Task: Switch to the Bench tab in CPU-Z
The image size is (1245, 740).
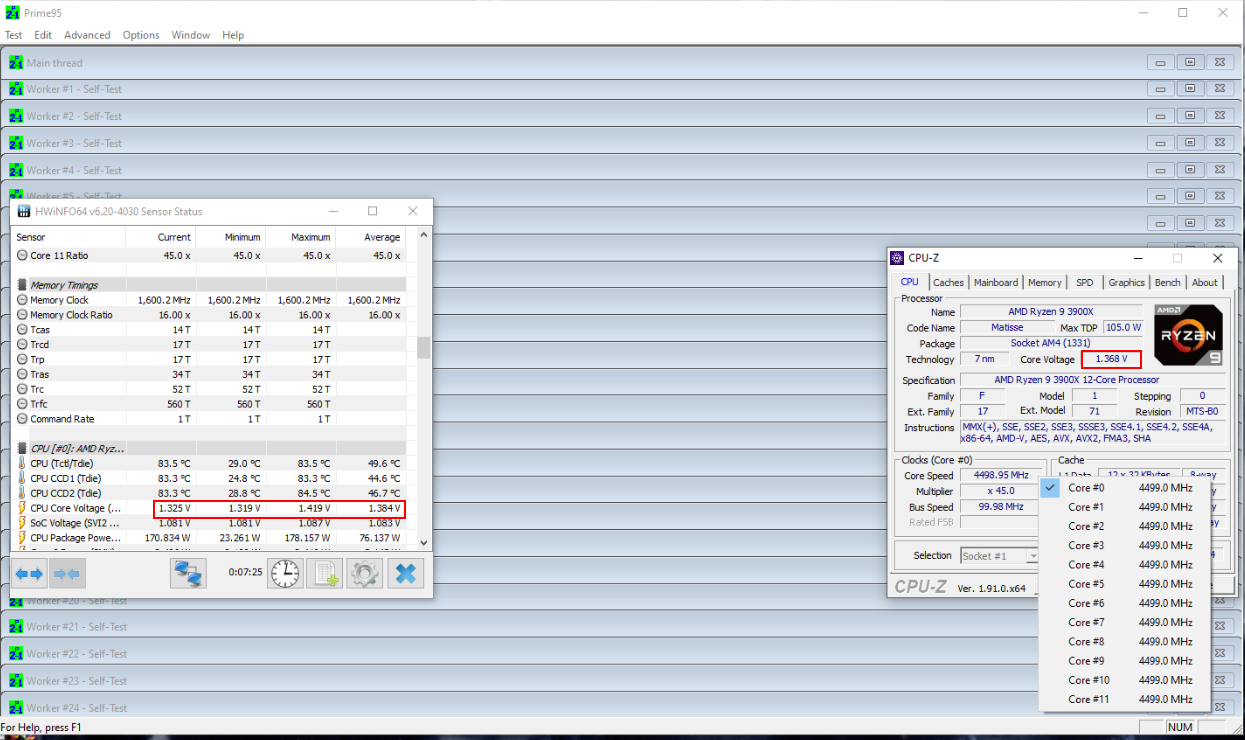Action: click(x=1167, y=283)
